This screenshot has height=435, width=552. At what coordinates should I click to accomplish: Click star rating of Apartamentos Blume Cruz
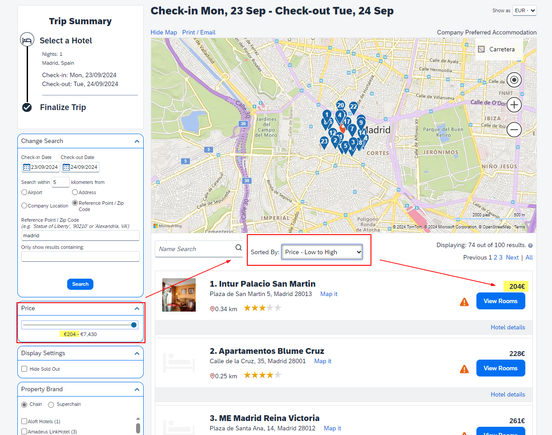(x=262, y=375)
